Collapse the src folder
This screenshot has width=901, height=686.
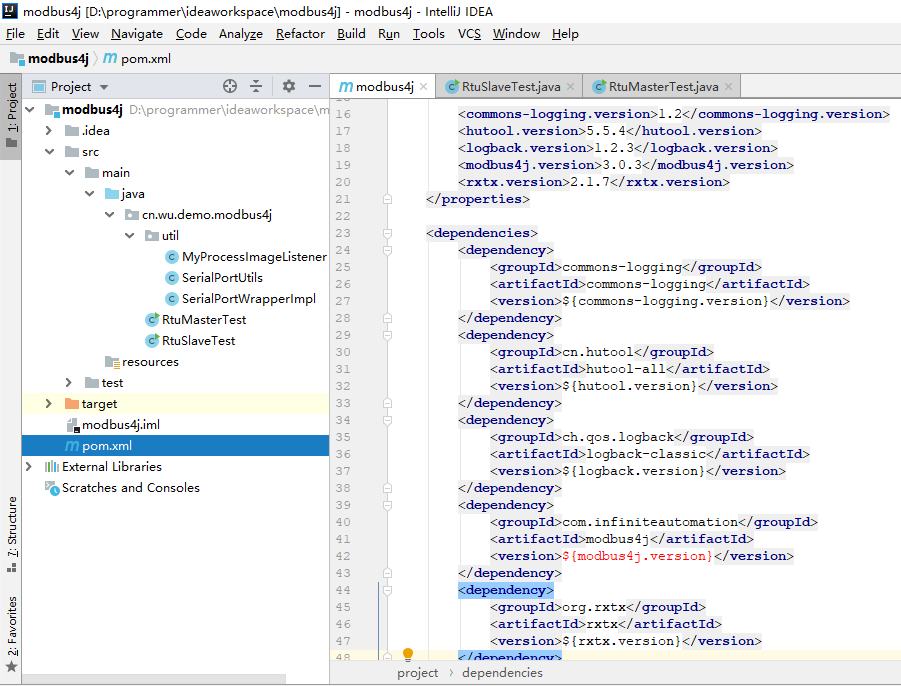pyautogui.click(x=49, y=152)
